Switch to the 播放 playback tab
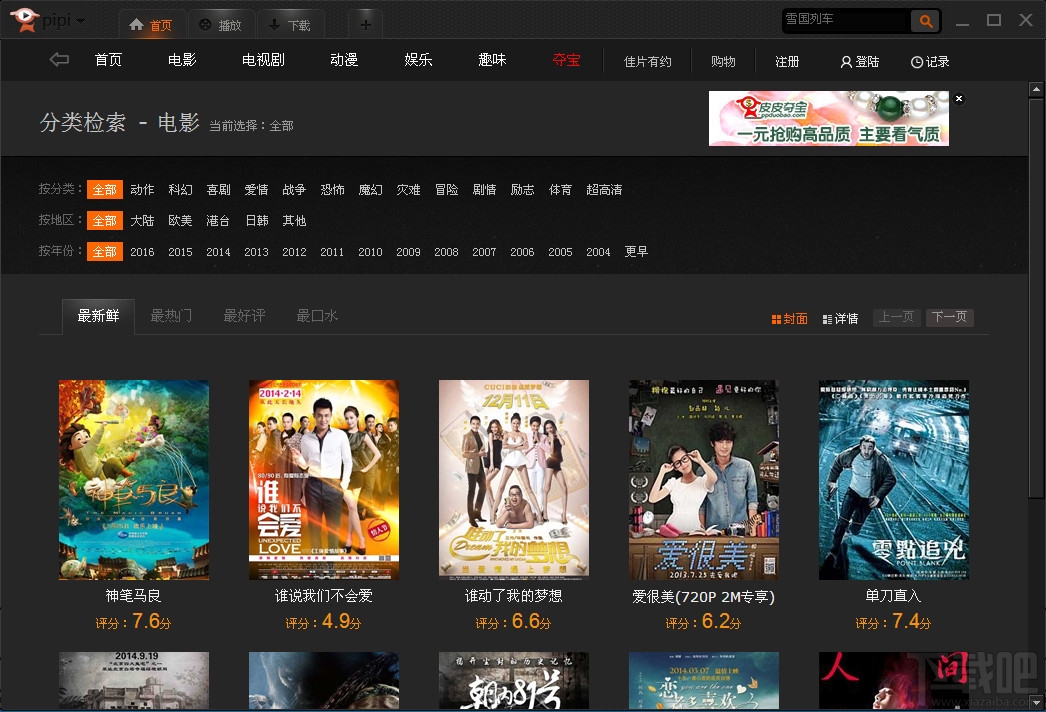The height and width of the screenshot is (712, 1046). pos(221,25)
